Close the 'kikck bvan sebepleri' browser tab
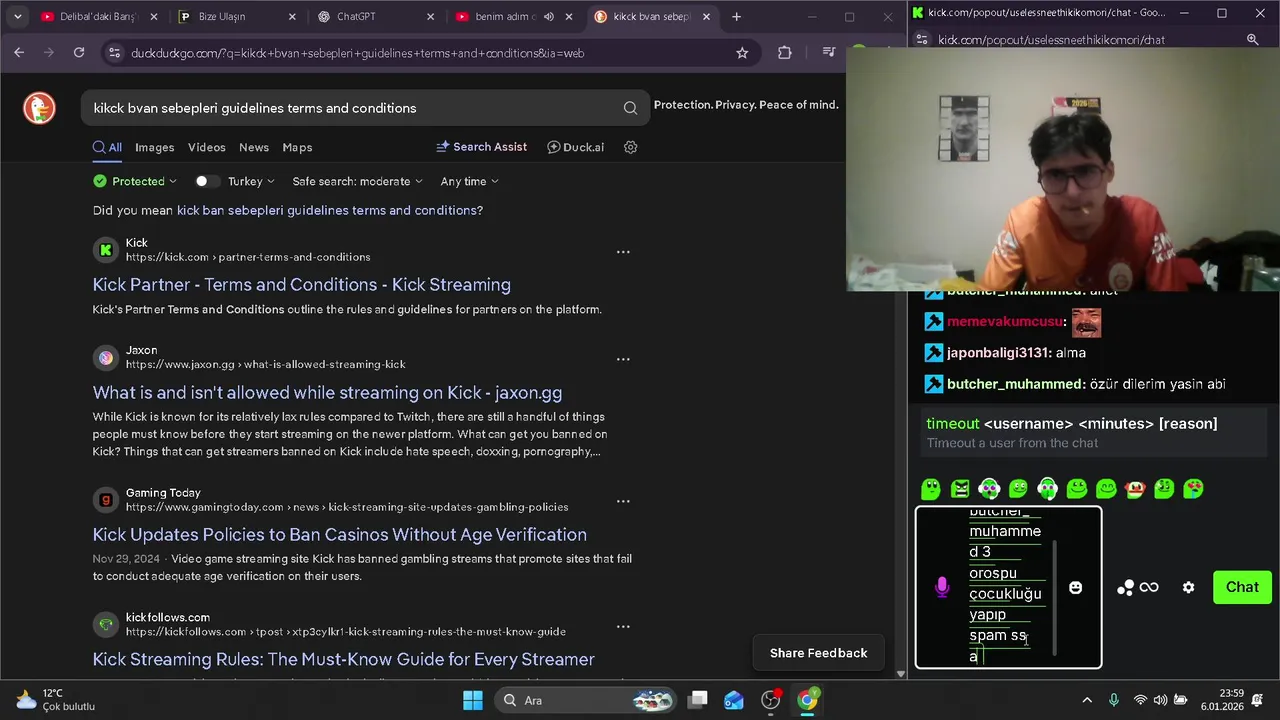 click(x=706, y=17)
